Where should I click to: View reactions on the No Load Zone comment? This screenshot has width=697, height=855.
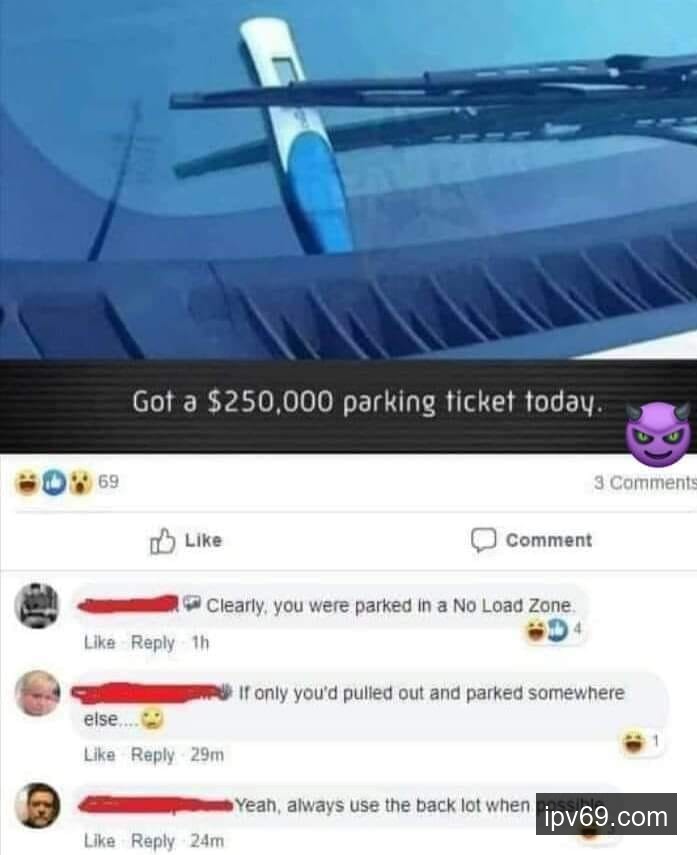[x=554, y=630]
